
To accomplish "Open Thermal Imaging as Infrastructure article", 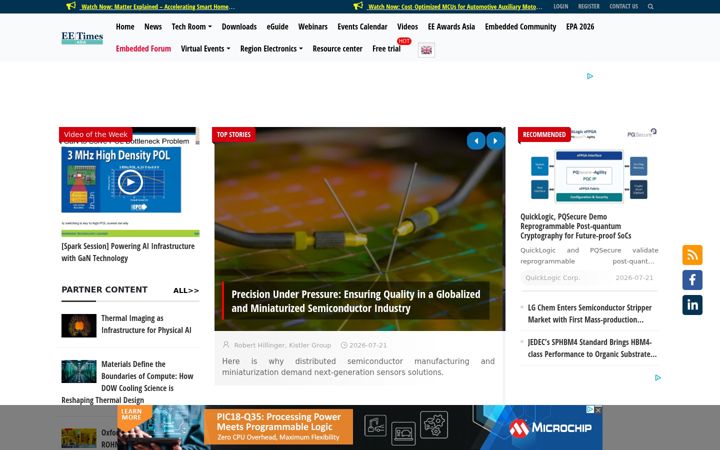I will [146, 324].
